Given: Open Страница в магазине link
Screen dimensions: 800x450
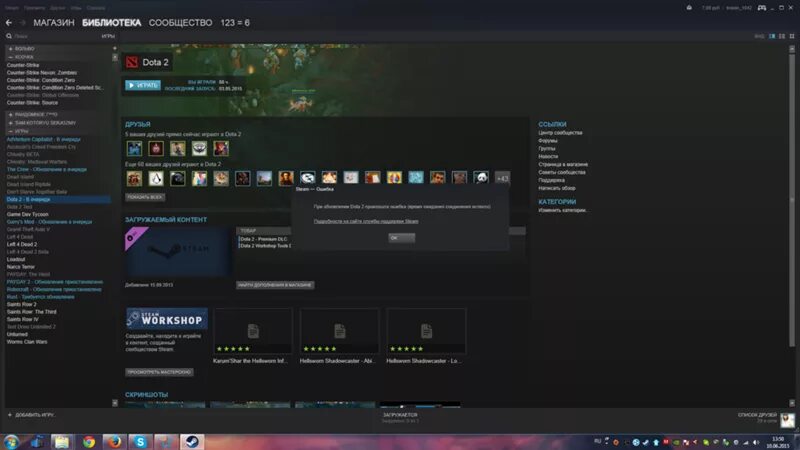Looking at the screenshot, I should pyautogui.click(x=563, y=164).
